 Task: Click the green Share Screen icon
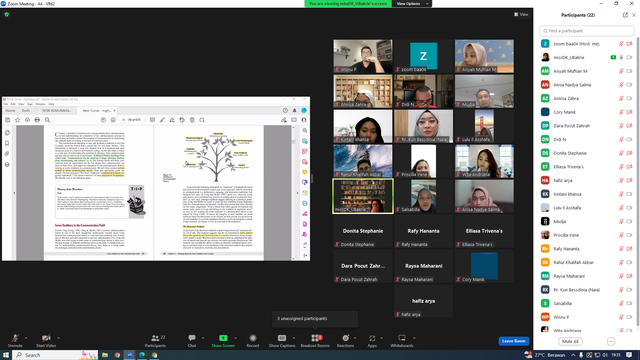pyautogui.click(x=223, y=338)
